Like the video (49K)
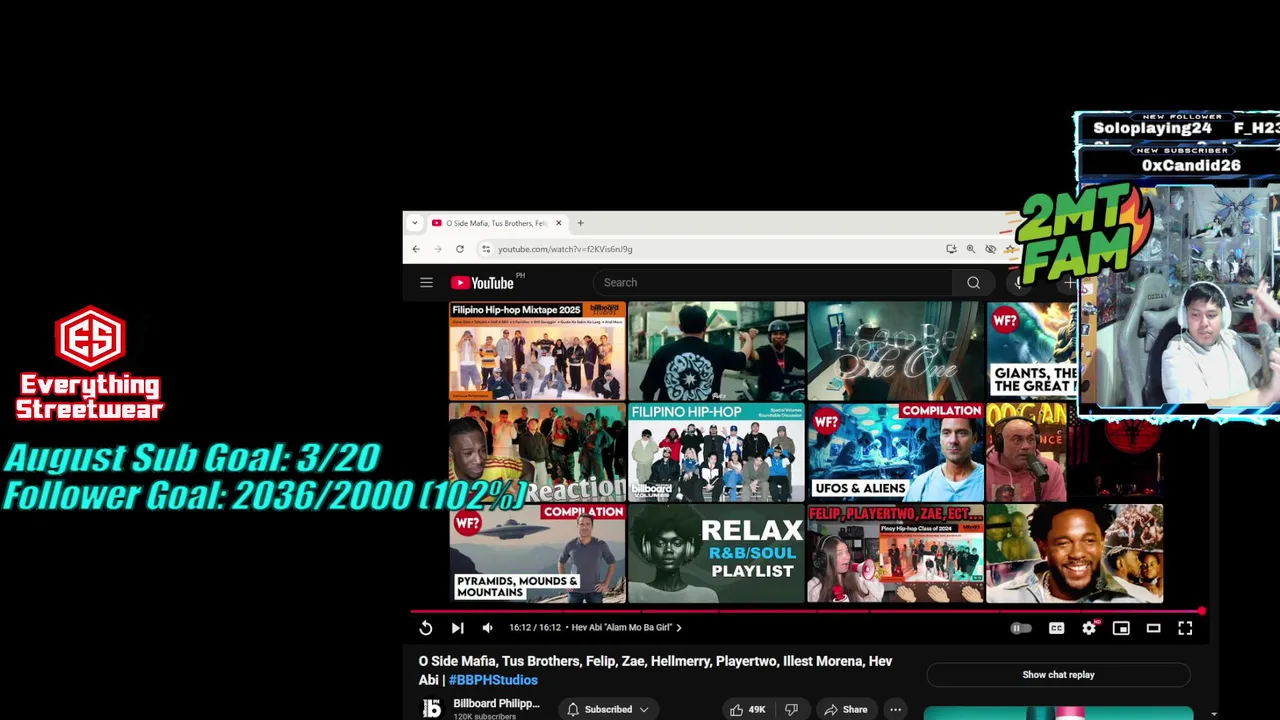 click(748, 709)
